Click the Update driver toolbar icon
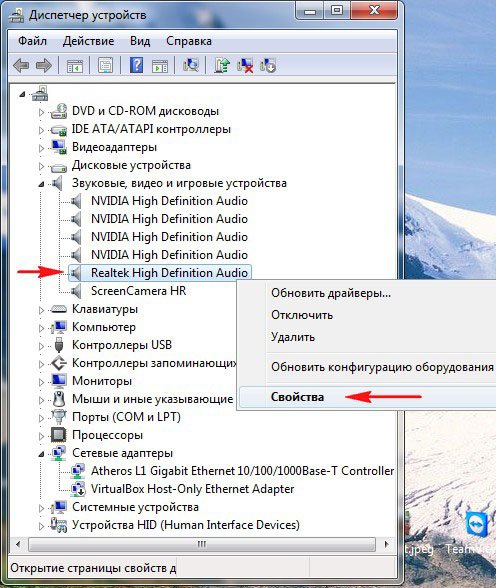 [x=222, y=65]
